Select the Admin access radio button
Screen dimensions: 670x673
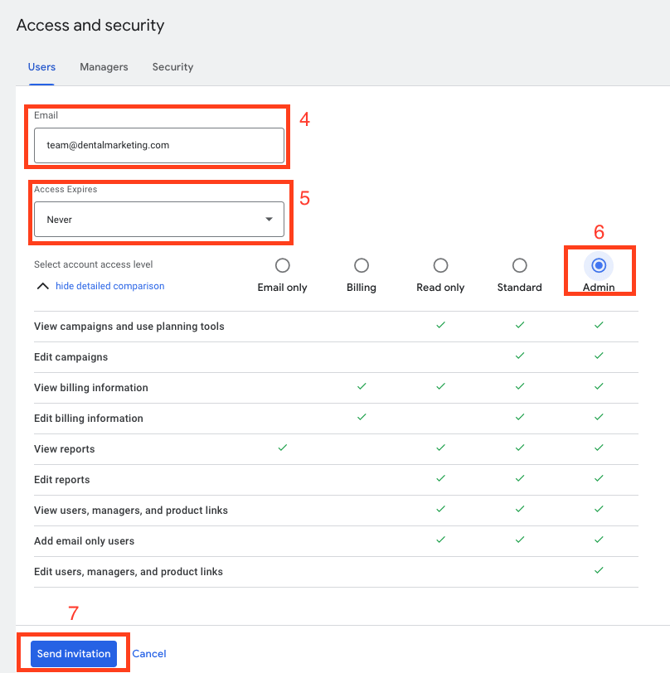(598, 266)
